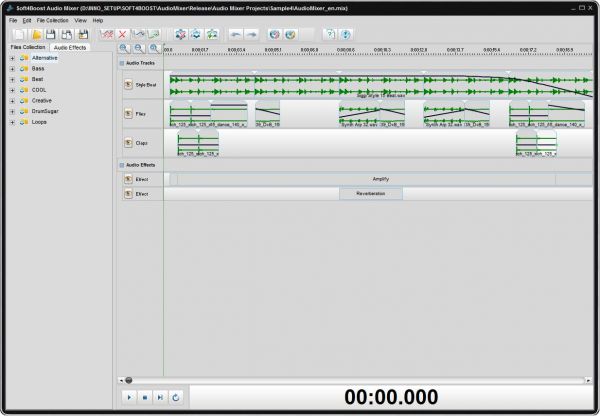Expand the Alternative folder node
Image resolution: width=600 pixels, height=416 pixels.
pyautogui.click(x=12, y=58)
